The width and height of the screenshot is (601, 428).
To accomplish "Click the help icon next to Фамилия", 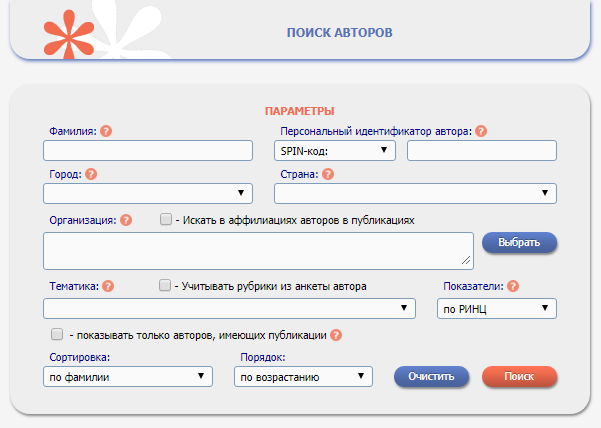I will [106, 131].
